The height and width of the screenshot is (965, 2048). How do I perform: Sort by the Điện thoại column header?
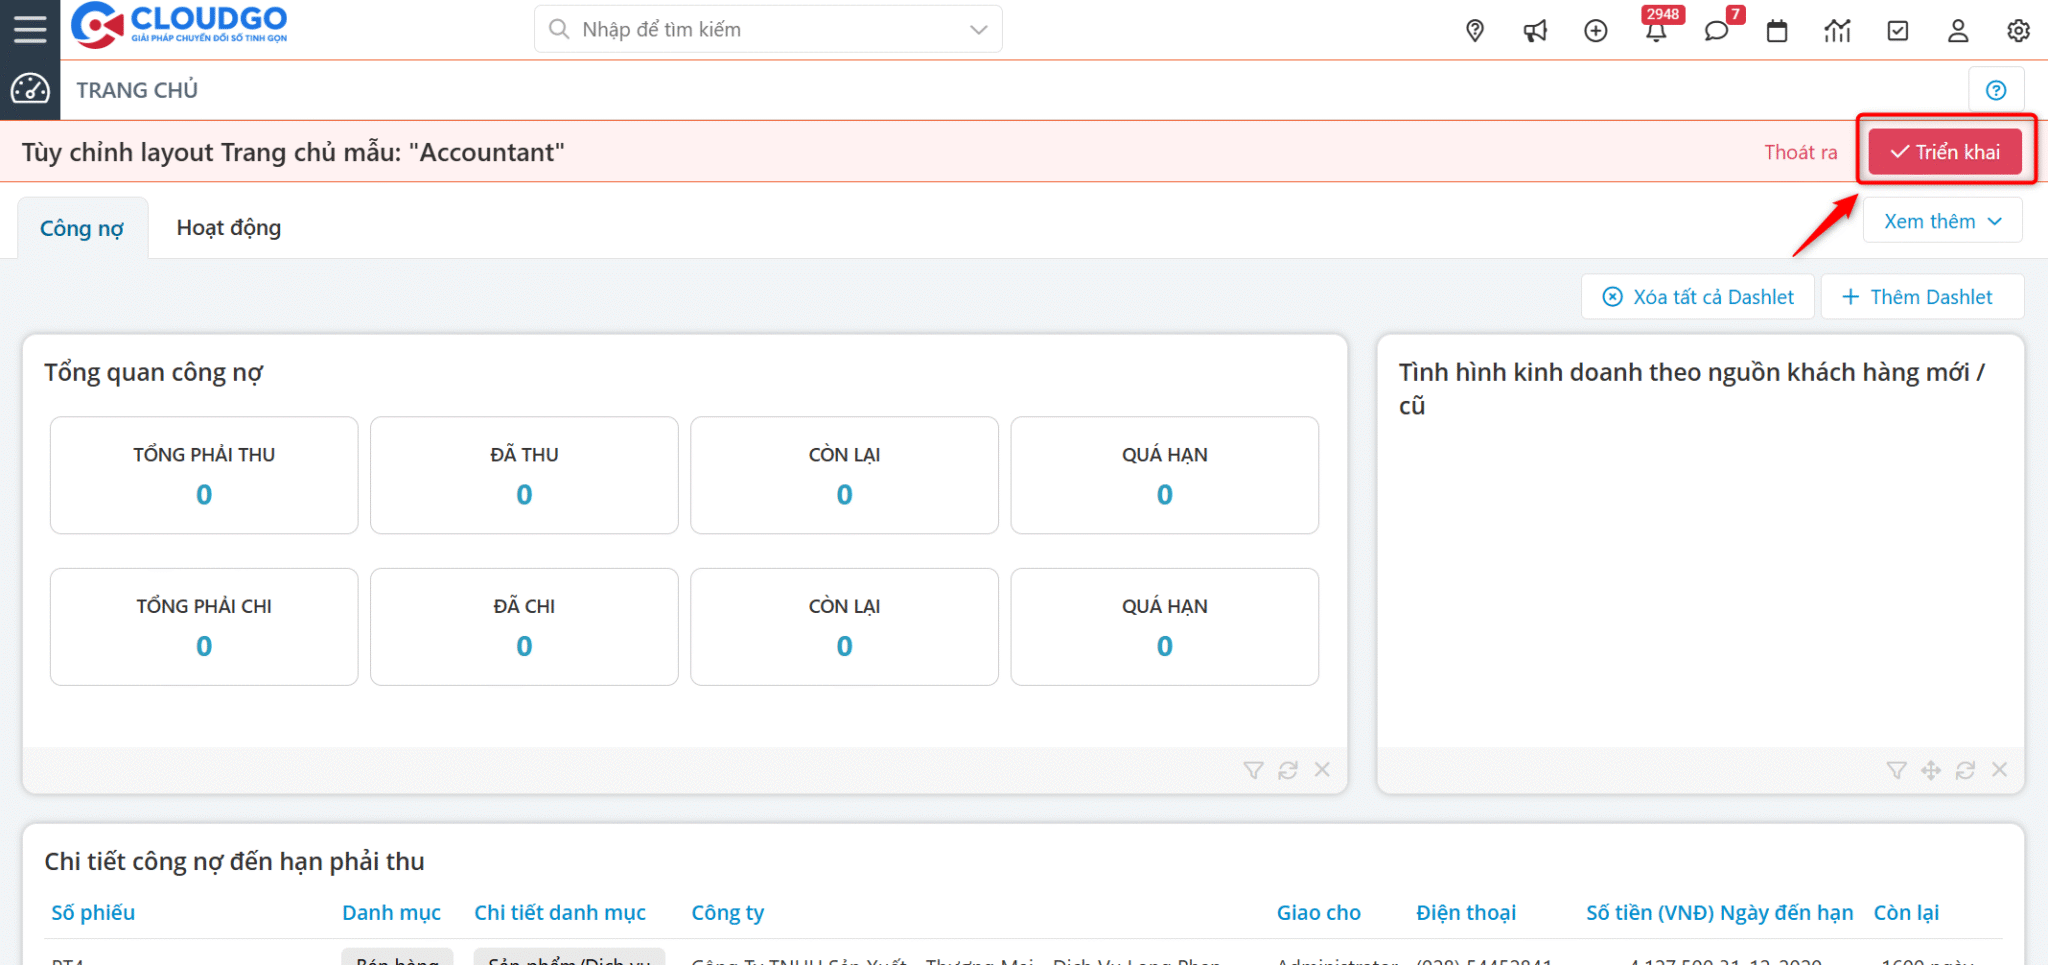[1466, 912]
